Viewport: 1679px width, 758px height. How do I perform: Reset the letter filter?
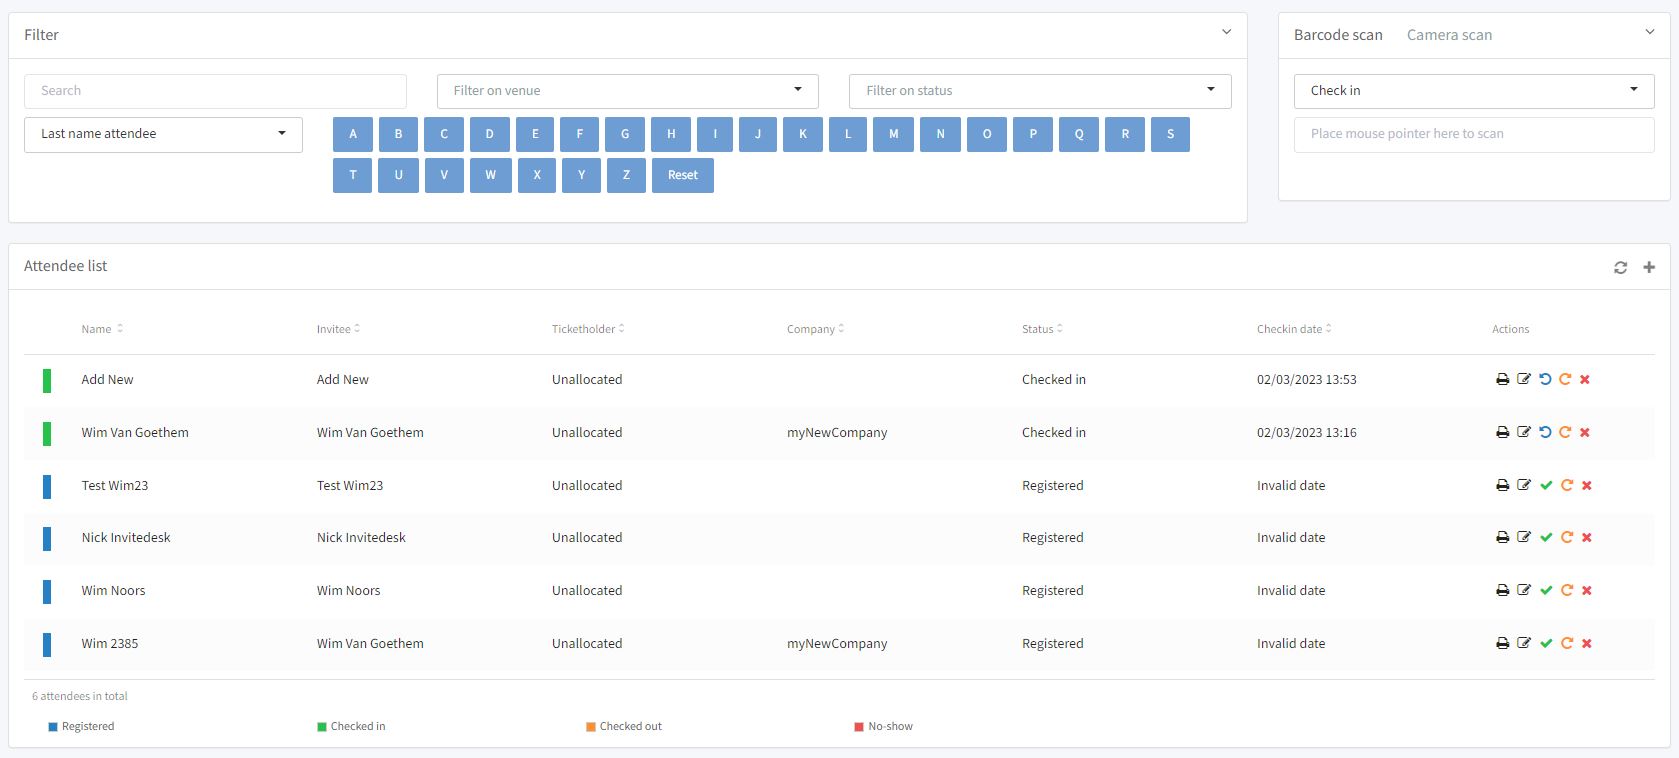click(x=683, y=175)
